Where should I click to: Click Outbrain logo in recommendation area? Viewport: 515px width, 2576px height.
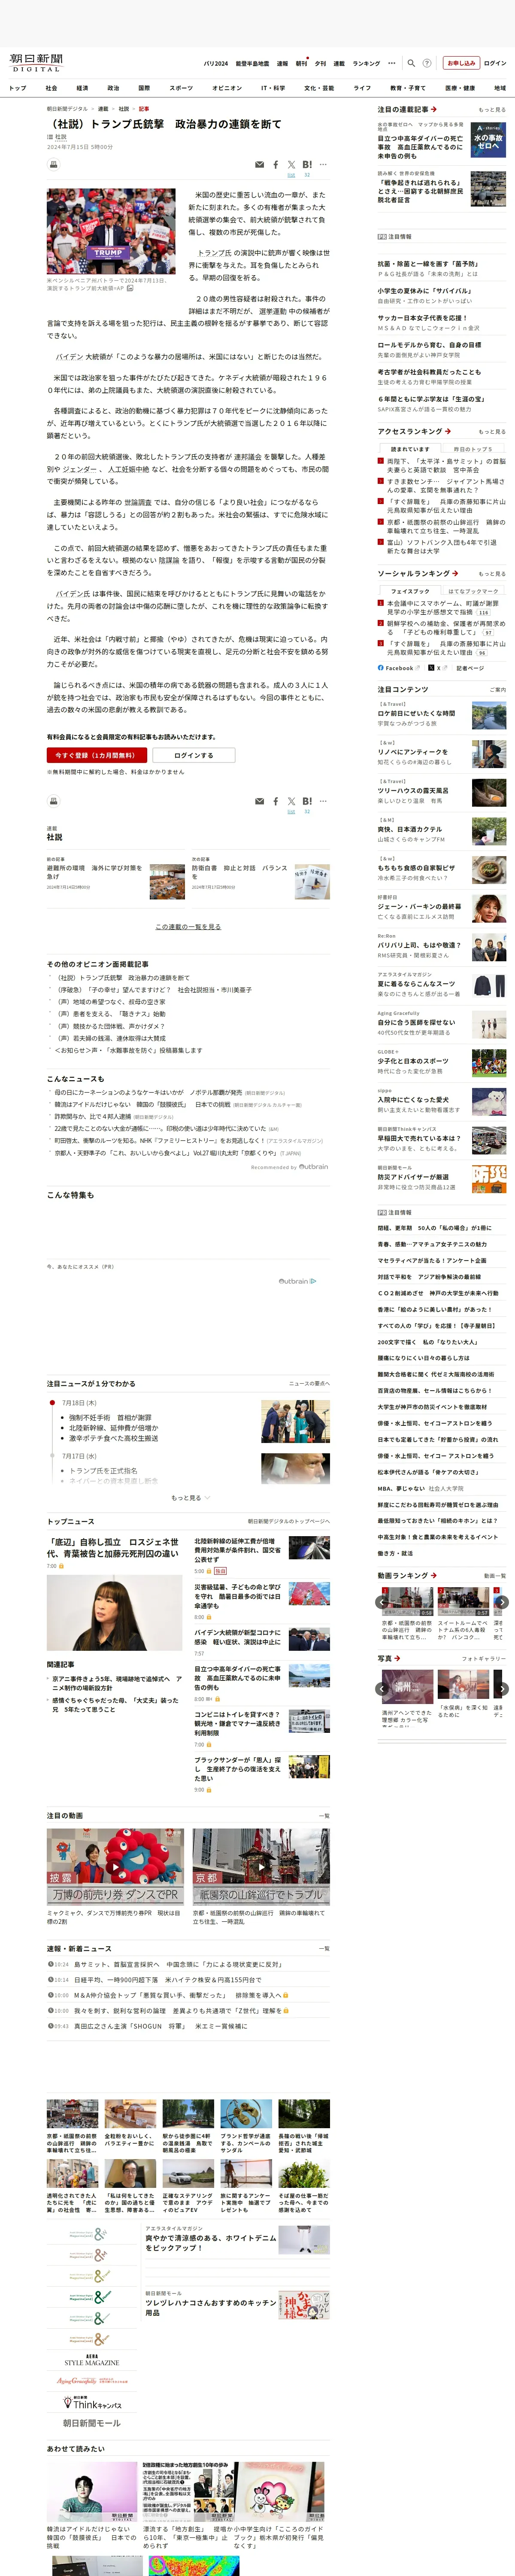pos(297,1281)
